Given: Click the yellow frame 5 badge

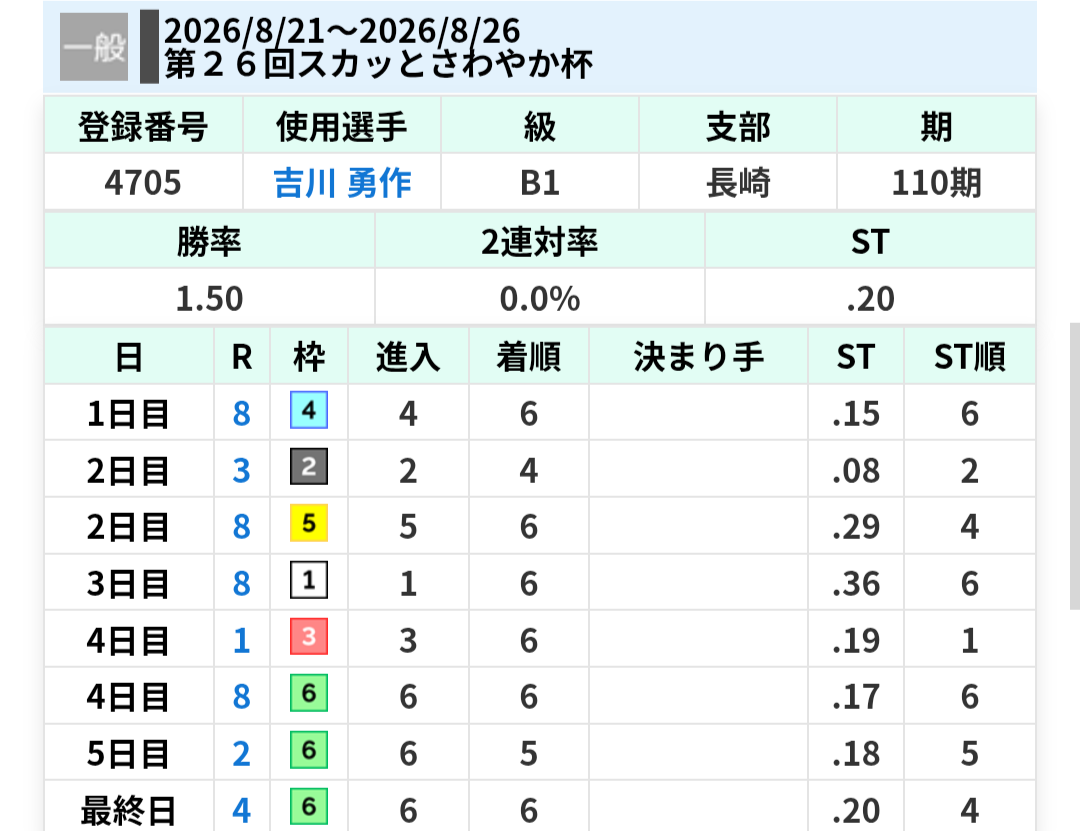Looking at the screenshot, I should pos(309,523).
